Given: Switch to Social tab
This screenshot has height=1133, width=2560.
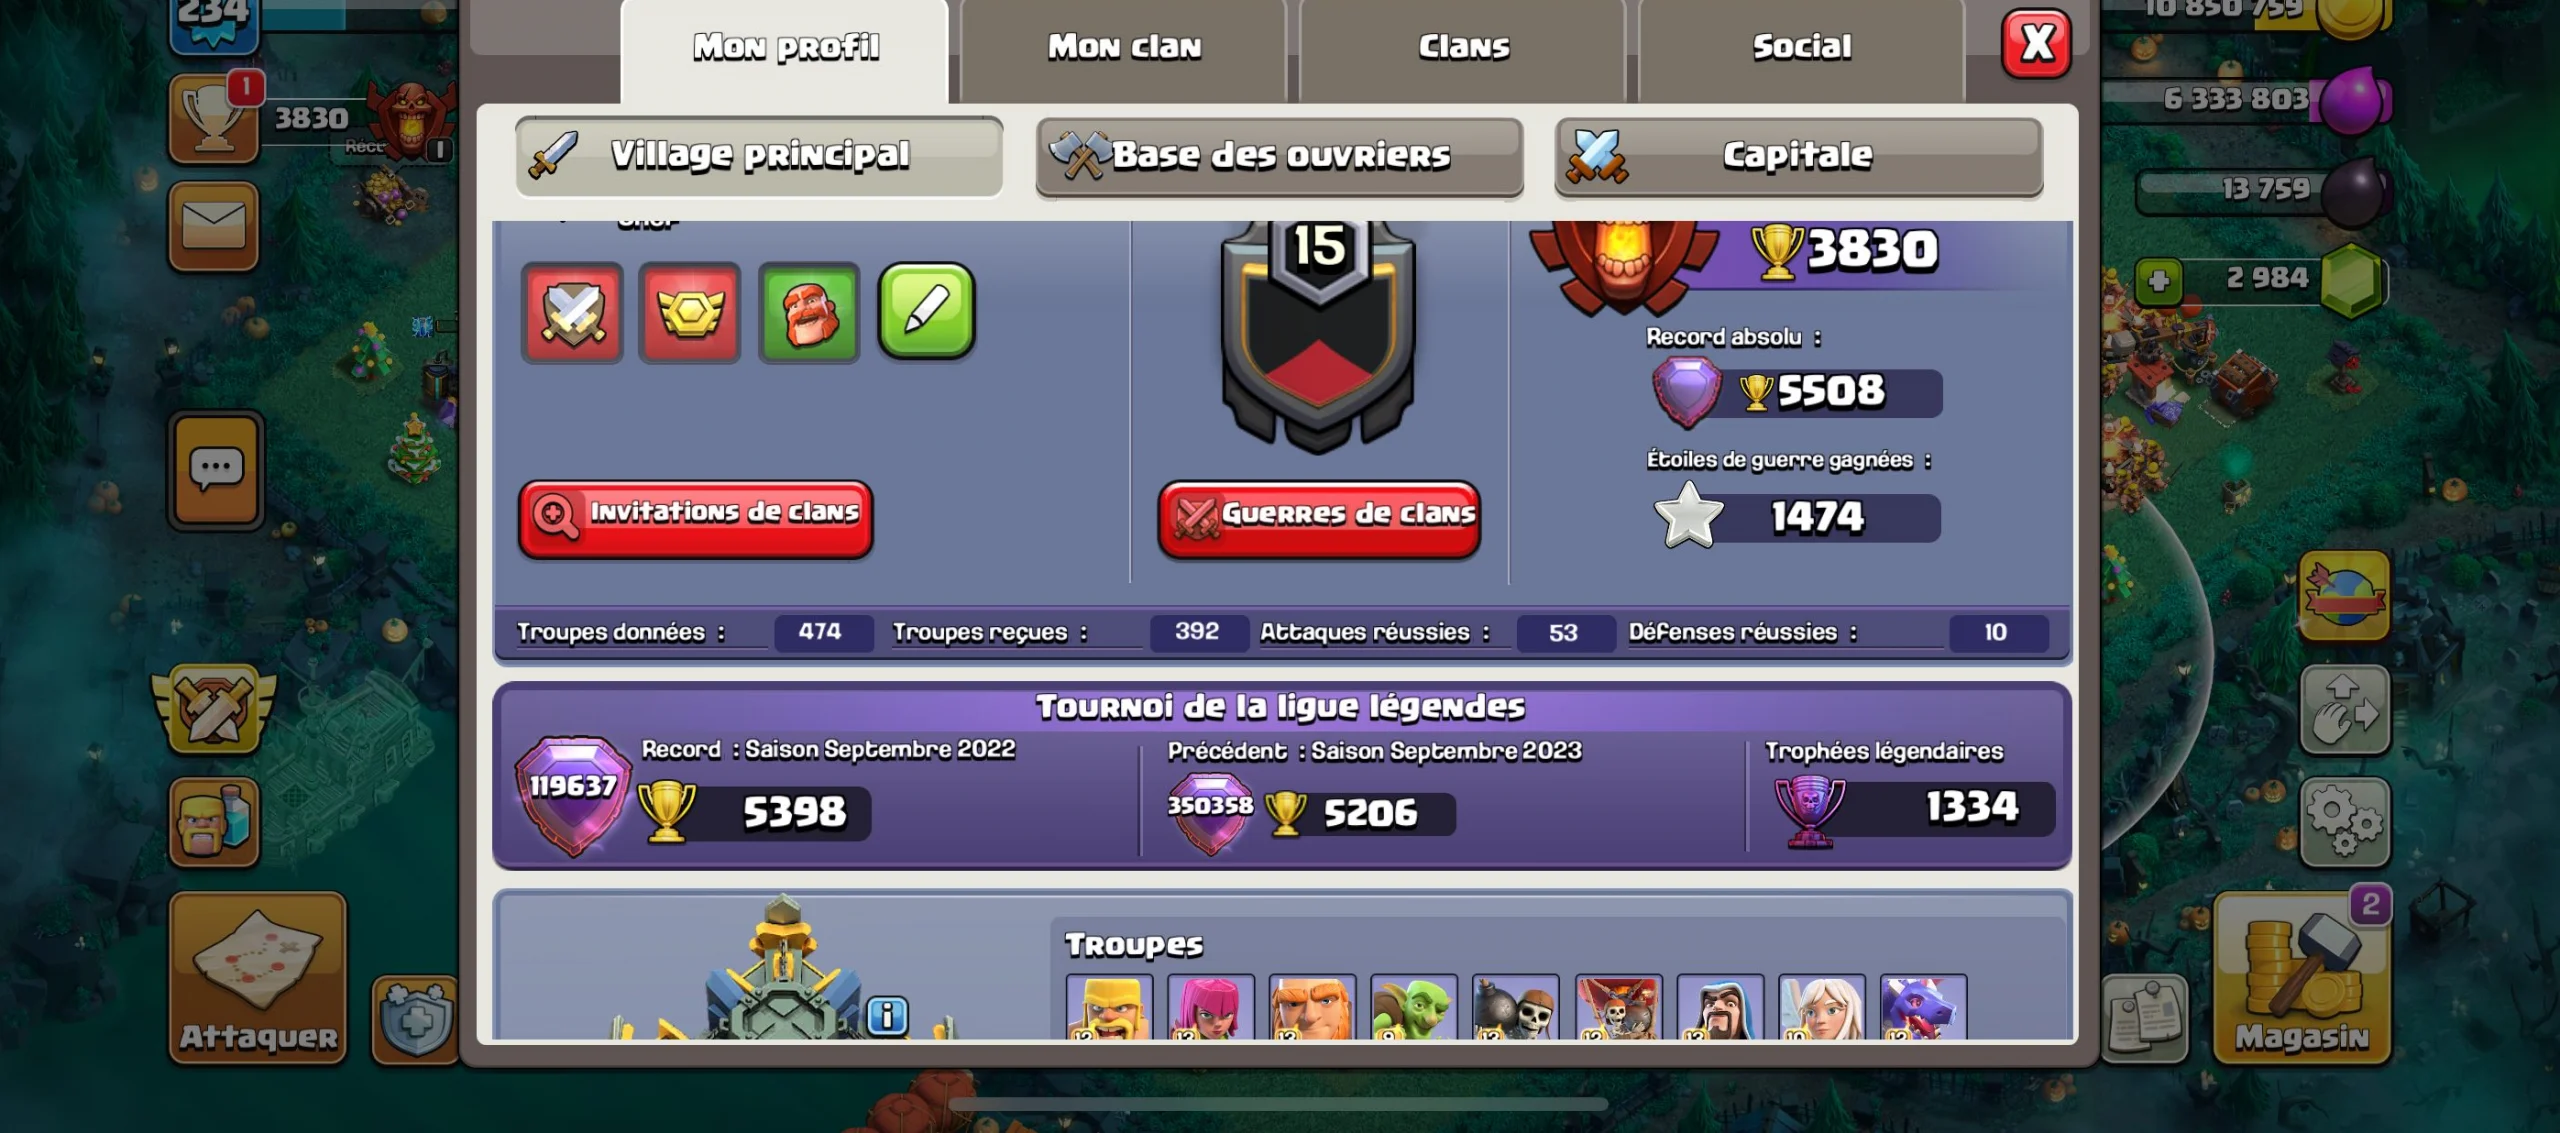Looking at the screenshot, I should pos(1801,48).
